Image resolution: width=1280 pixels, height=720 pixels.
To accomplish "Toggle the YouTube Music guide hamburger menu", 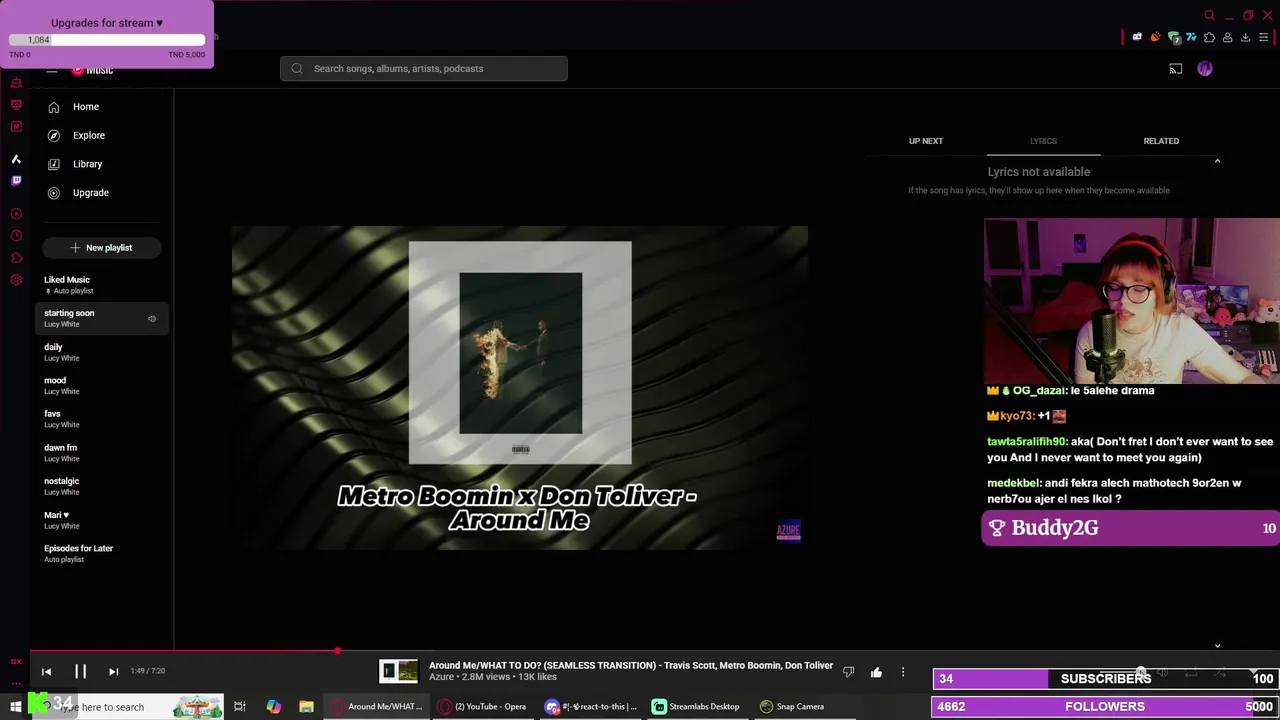I will pyautogui.click(x=51, y=70).
